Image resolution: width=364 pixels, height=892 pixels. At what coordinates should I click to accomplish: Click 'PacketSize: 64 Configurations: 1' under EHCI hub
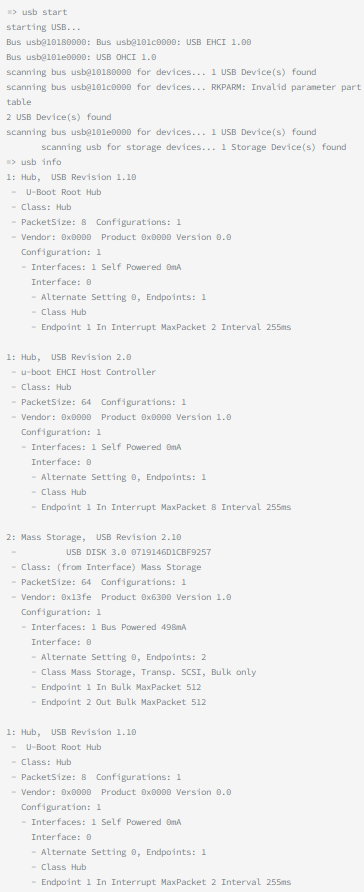[99, 402]
